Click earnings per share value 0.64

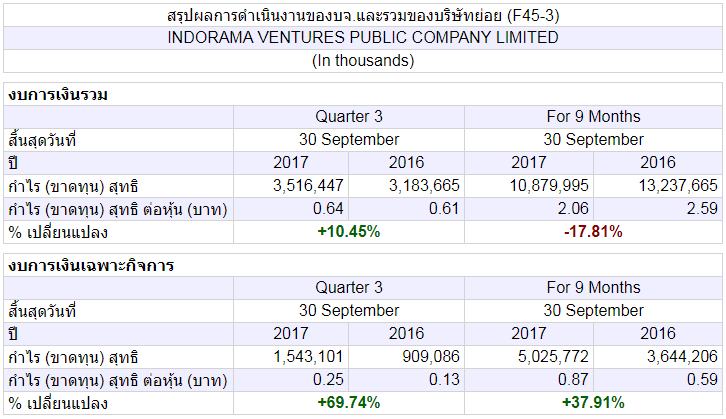point(328,209)
